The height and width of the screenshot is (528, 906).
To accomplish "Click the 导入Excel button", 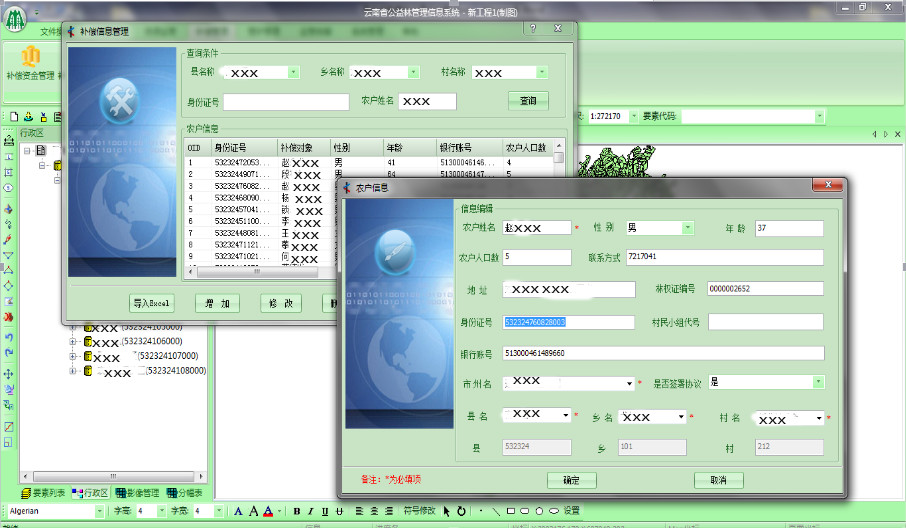I will [x=152, y=303].
